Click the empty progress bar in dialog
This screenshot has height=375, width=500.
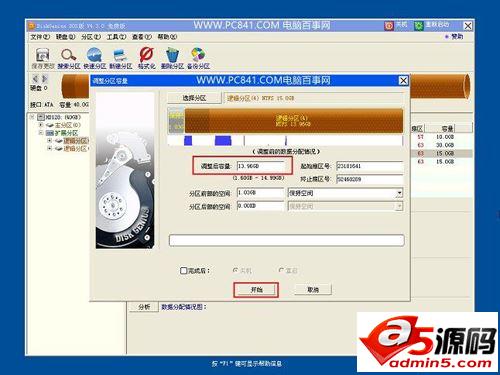coord(287,240)
